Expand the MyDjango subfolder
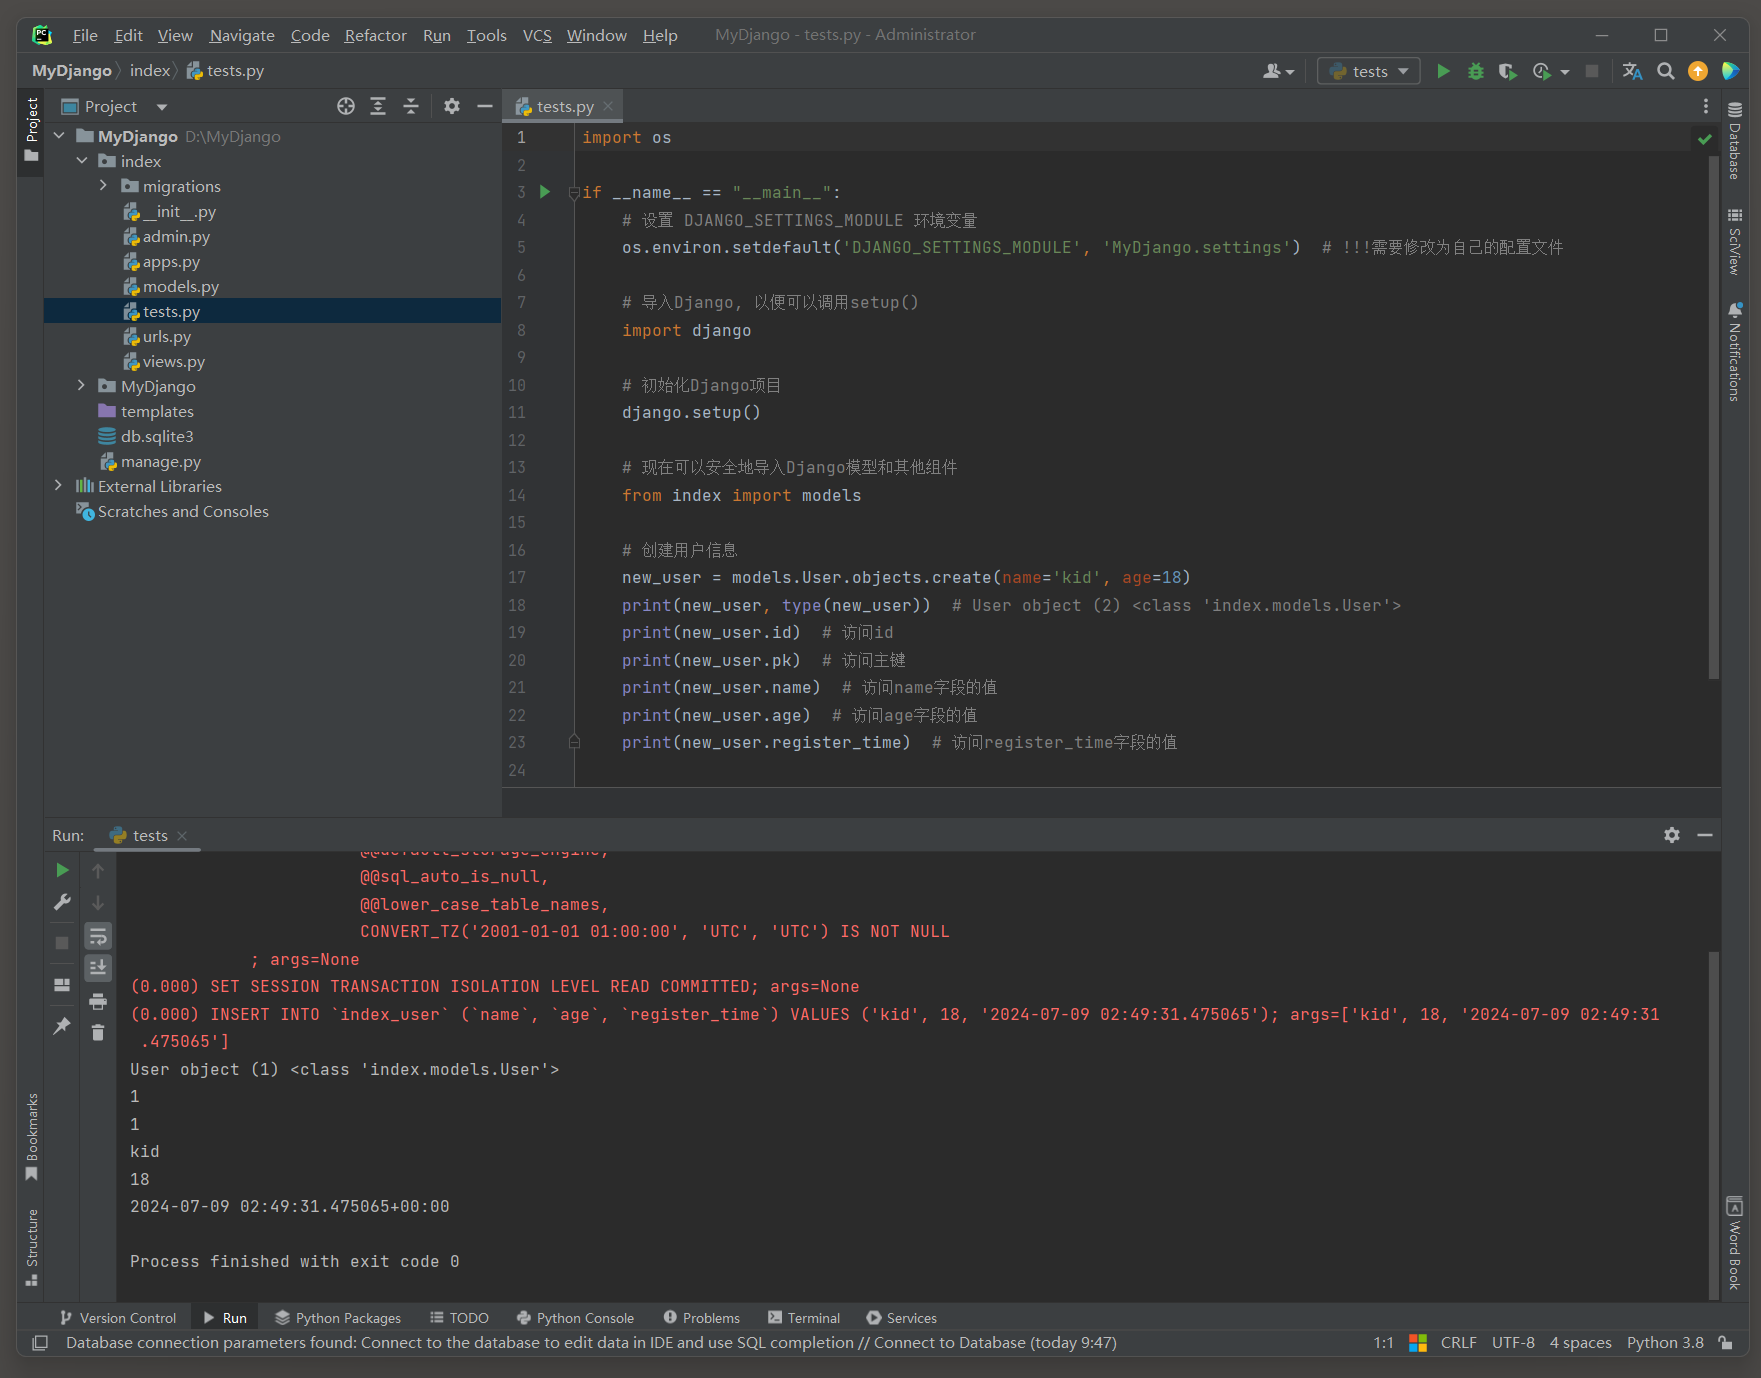This screenshot has width=1761, height=1378. [82, 386]
